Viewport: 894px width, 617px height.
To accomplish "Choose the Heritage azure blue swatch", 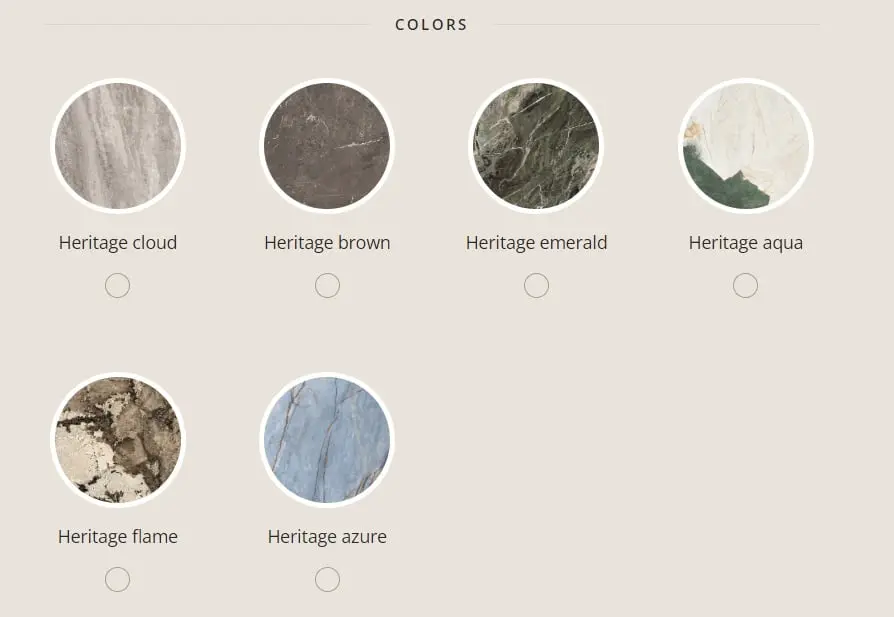I will click(x=327, y=440).
